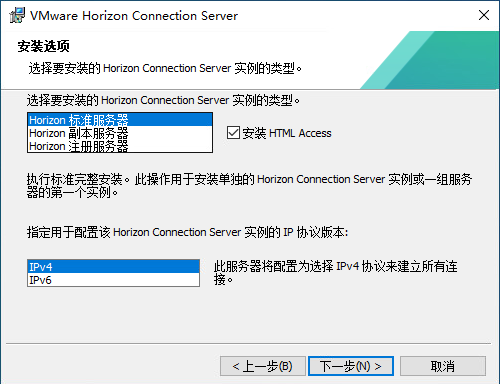
Task: Click the header subtitle about instance type
Action: click(x=165, y=68)
